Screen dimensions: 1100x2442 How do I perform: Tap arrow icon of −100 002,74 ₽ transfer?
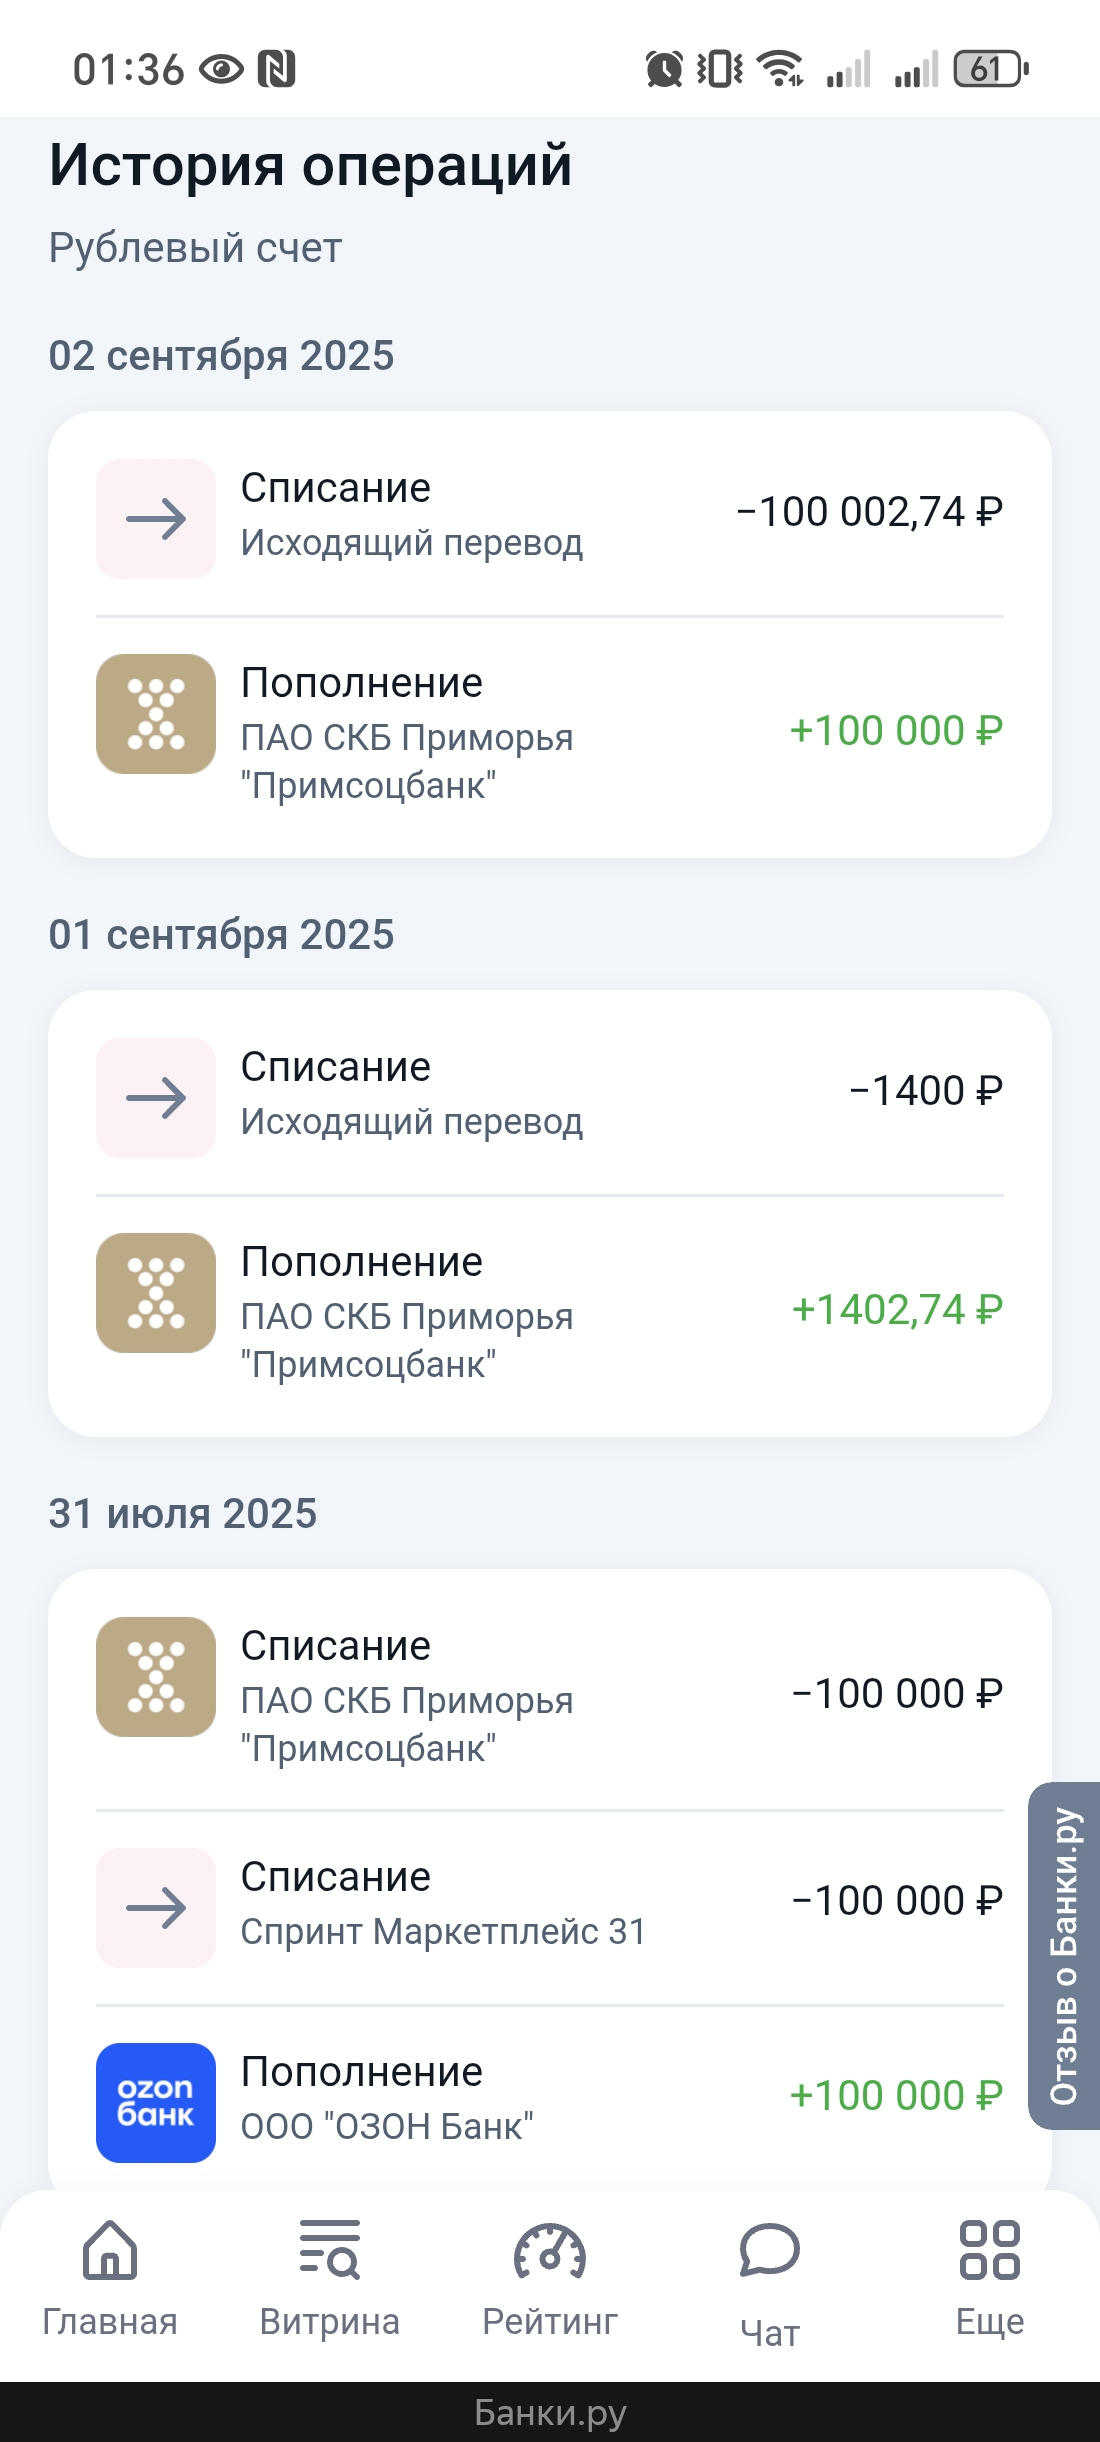click(156, 519)
